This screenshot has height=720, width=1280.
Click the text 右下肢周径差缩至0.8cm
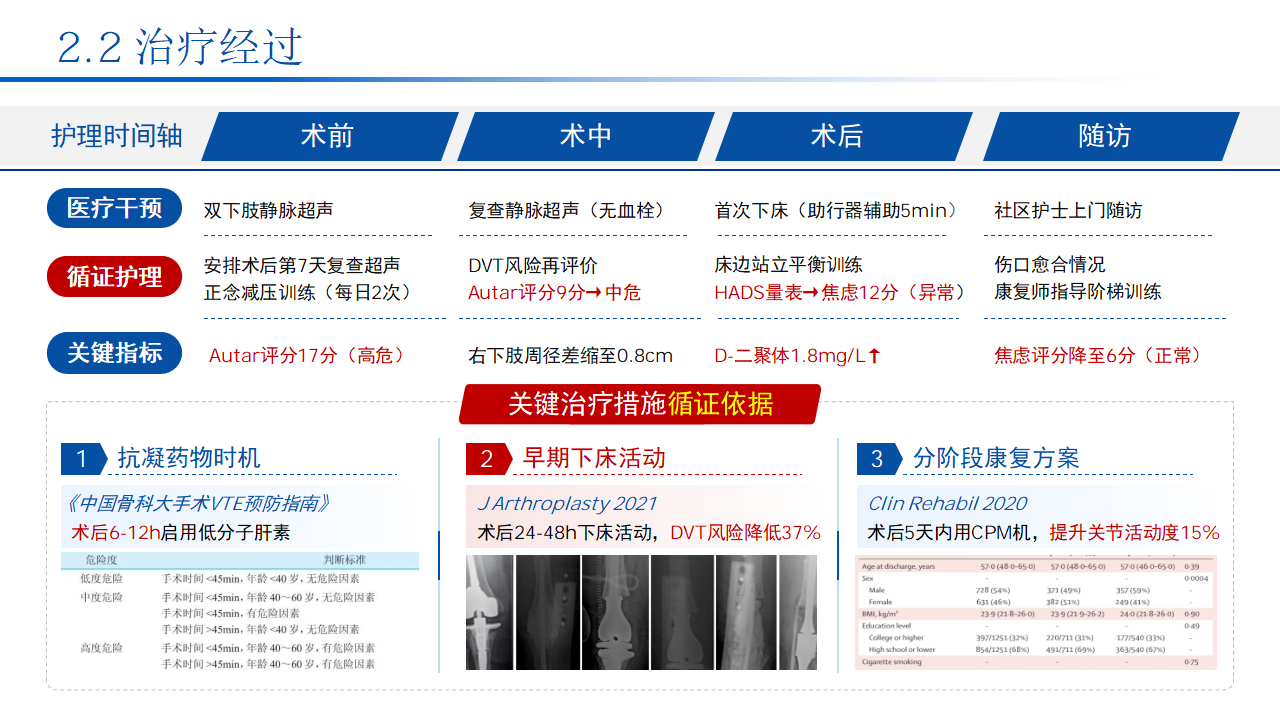[570, 355]
